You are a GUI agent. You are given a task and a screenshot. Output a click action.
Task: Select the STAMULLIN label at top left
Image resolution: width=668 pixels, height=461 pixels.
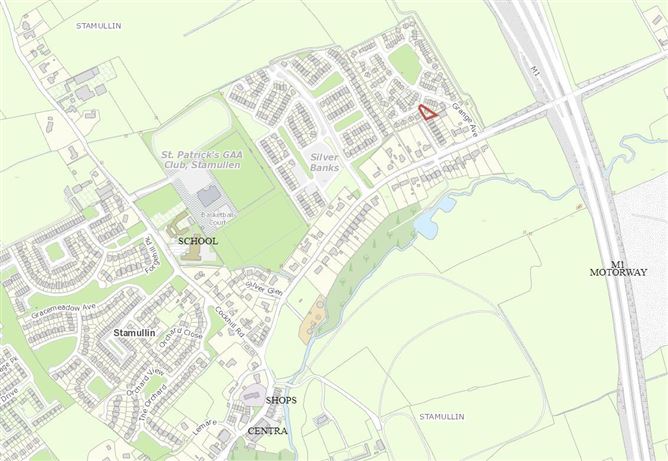point(98,26)
